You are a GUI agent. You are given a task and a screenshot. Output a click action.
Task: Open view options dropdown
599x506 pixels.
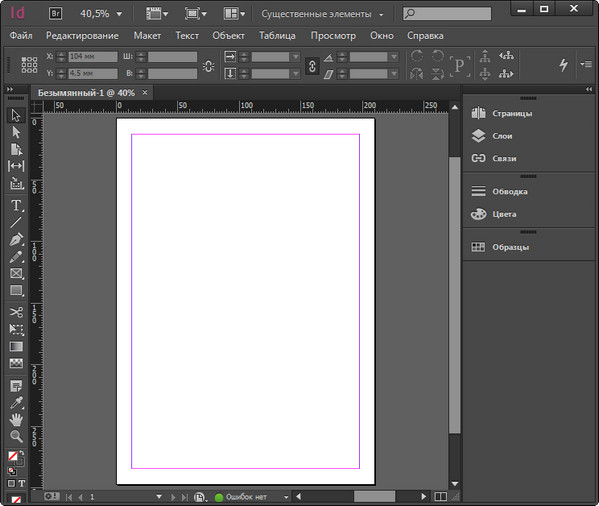[157, 14]
